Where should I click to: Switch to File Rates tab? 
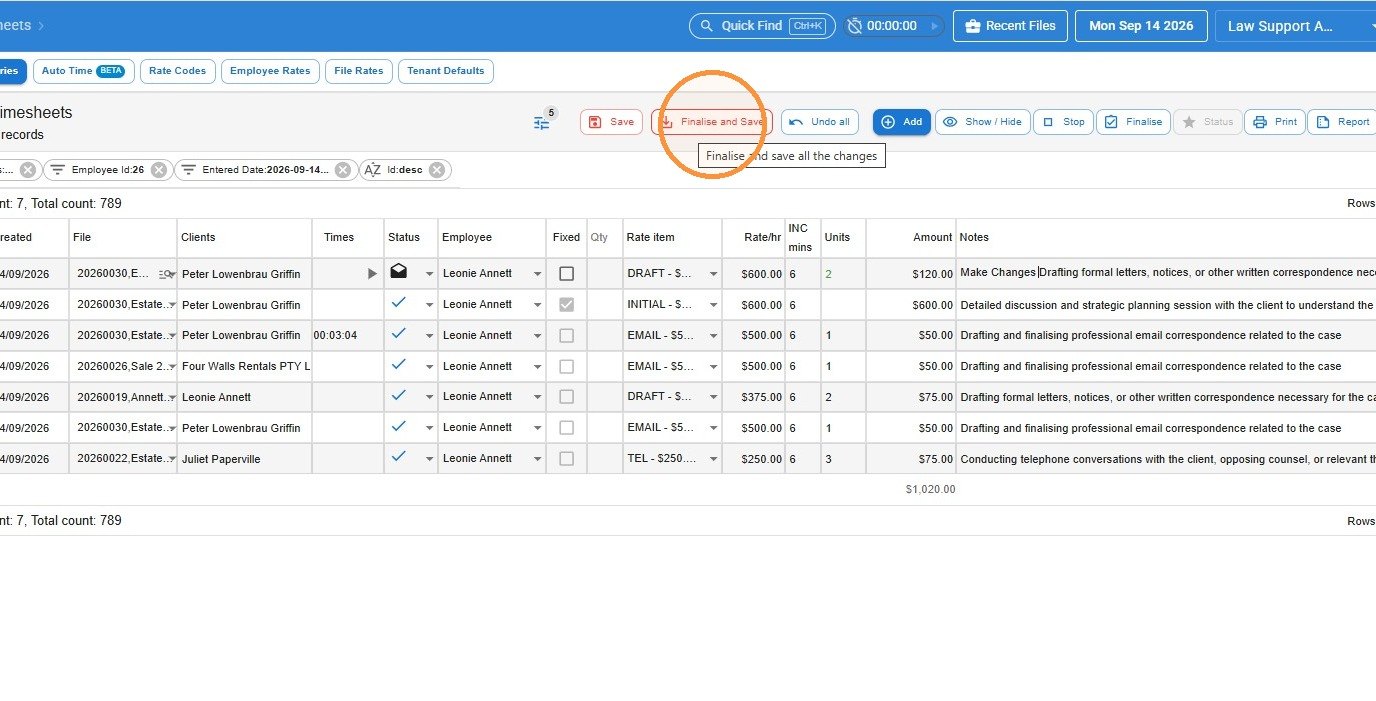359,71
